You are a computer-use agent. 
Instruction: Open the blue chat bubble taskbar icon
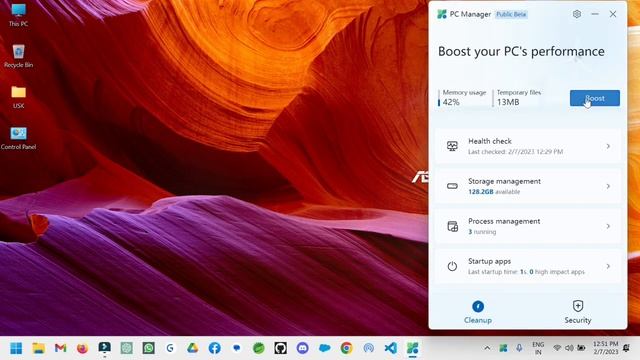point(237,348)
